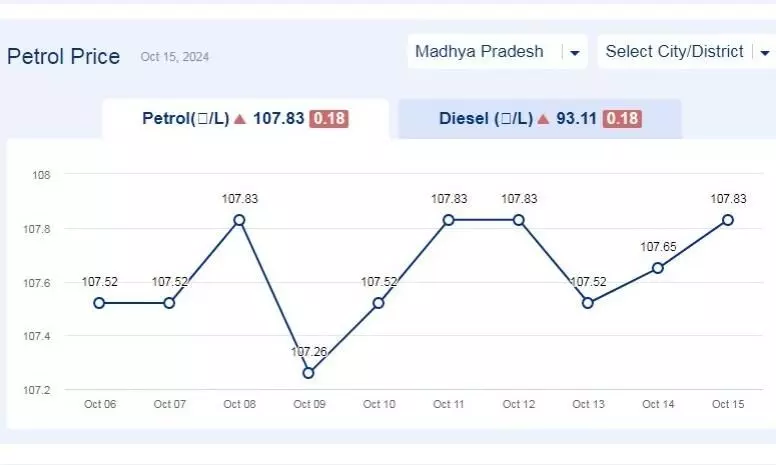Viewport: 776px width, 465px height.
Task: Click the Petrol Price heading
Action: point(63,56)
